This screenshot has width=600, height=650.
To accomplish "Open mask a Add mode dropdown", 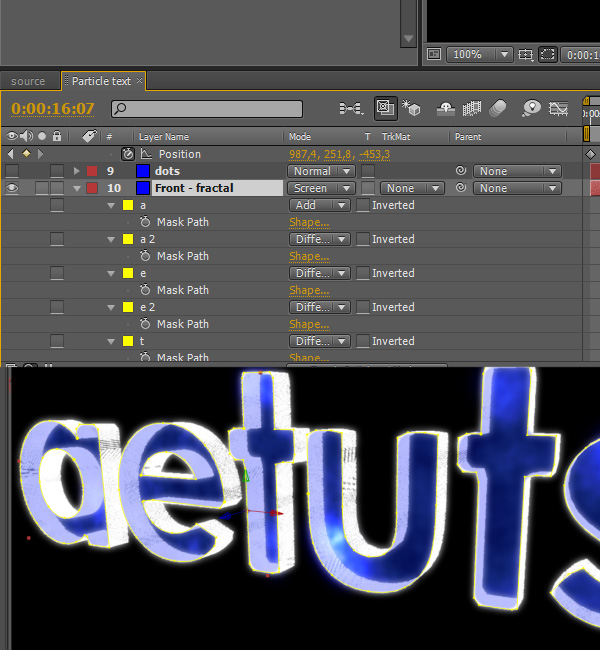I will coord(320,205).
